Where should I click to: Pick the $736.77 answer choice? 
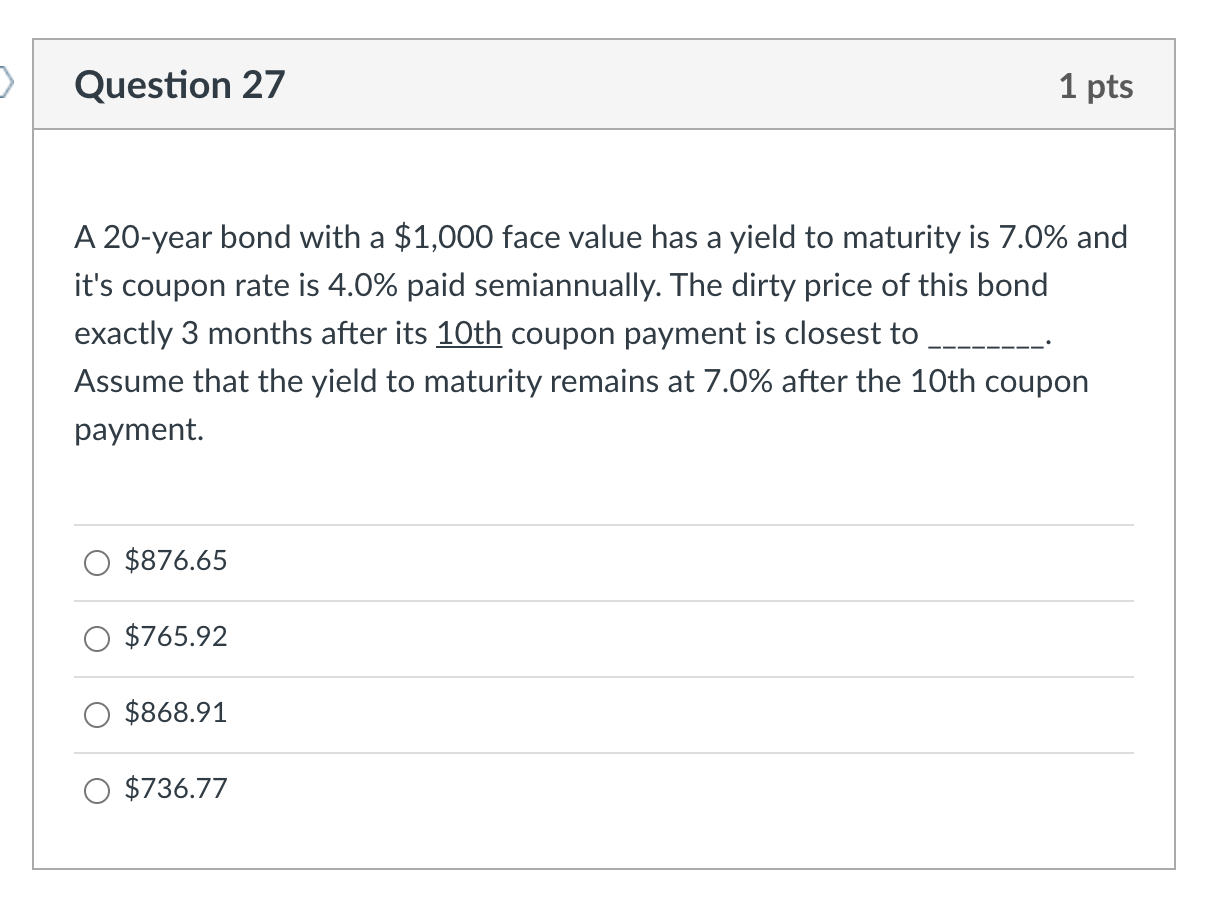pyautogui.click(x=96, y=790)
